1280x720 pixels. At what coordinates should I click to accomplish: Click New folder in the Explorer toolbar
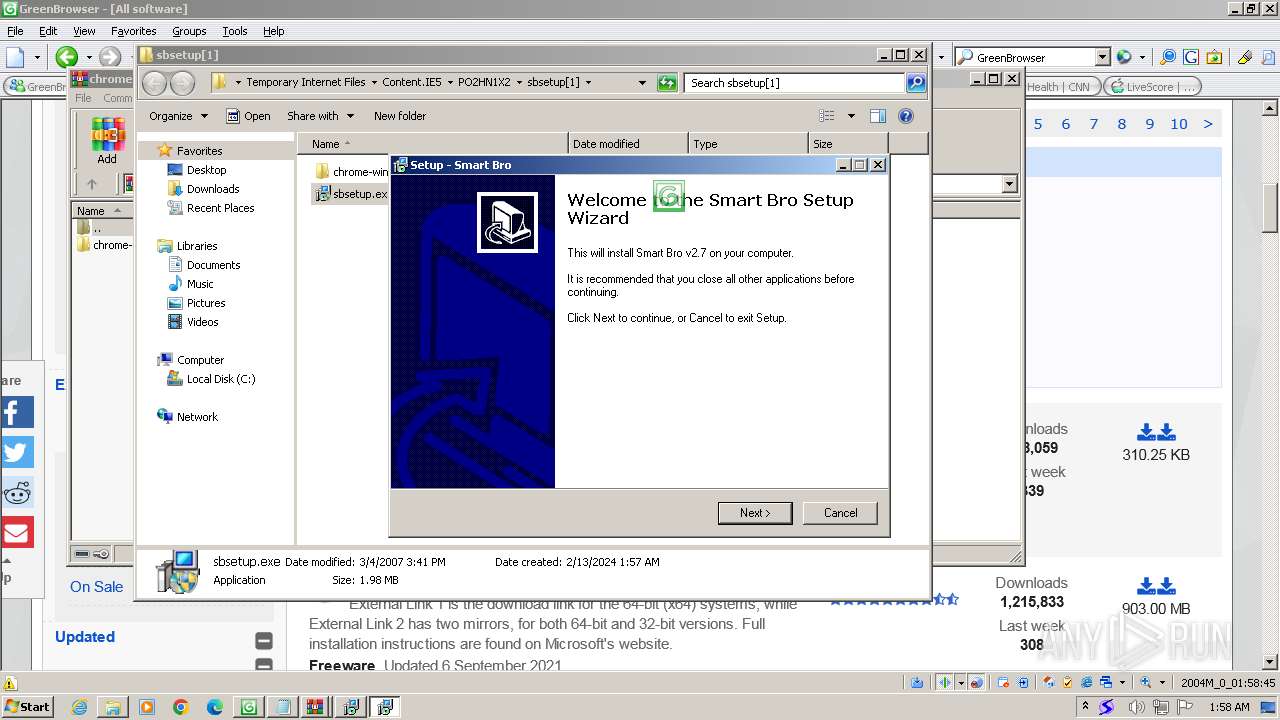coord(400,116)
